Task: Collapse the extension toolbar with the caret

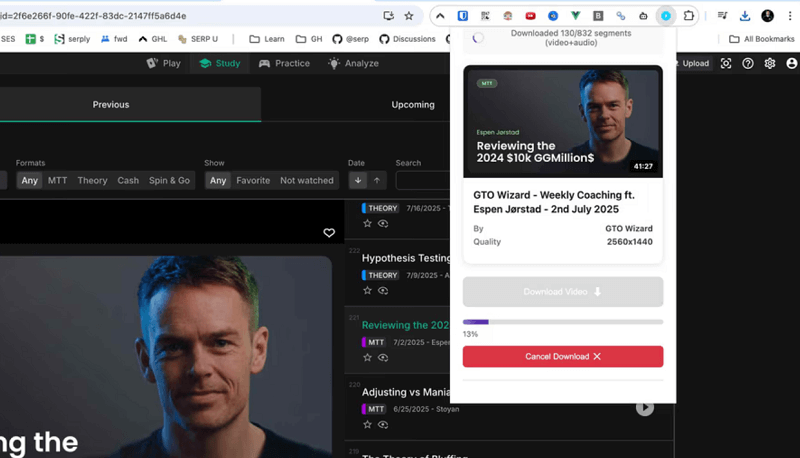Action: (440, 16)
